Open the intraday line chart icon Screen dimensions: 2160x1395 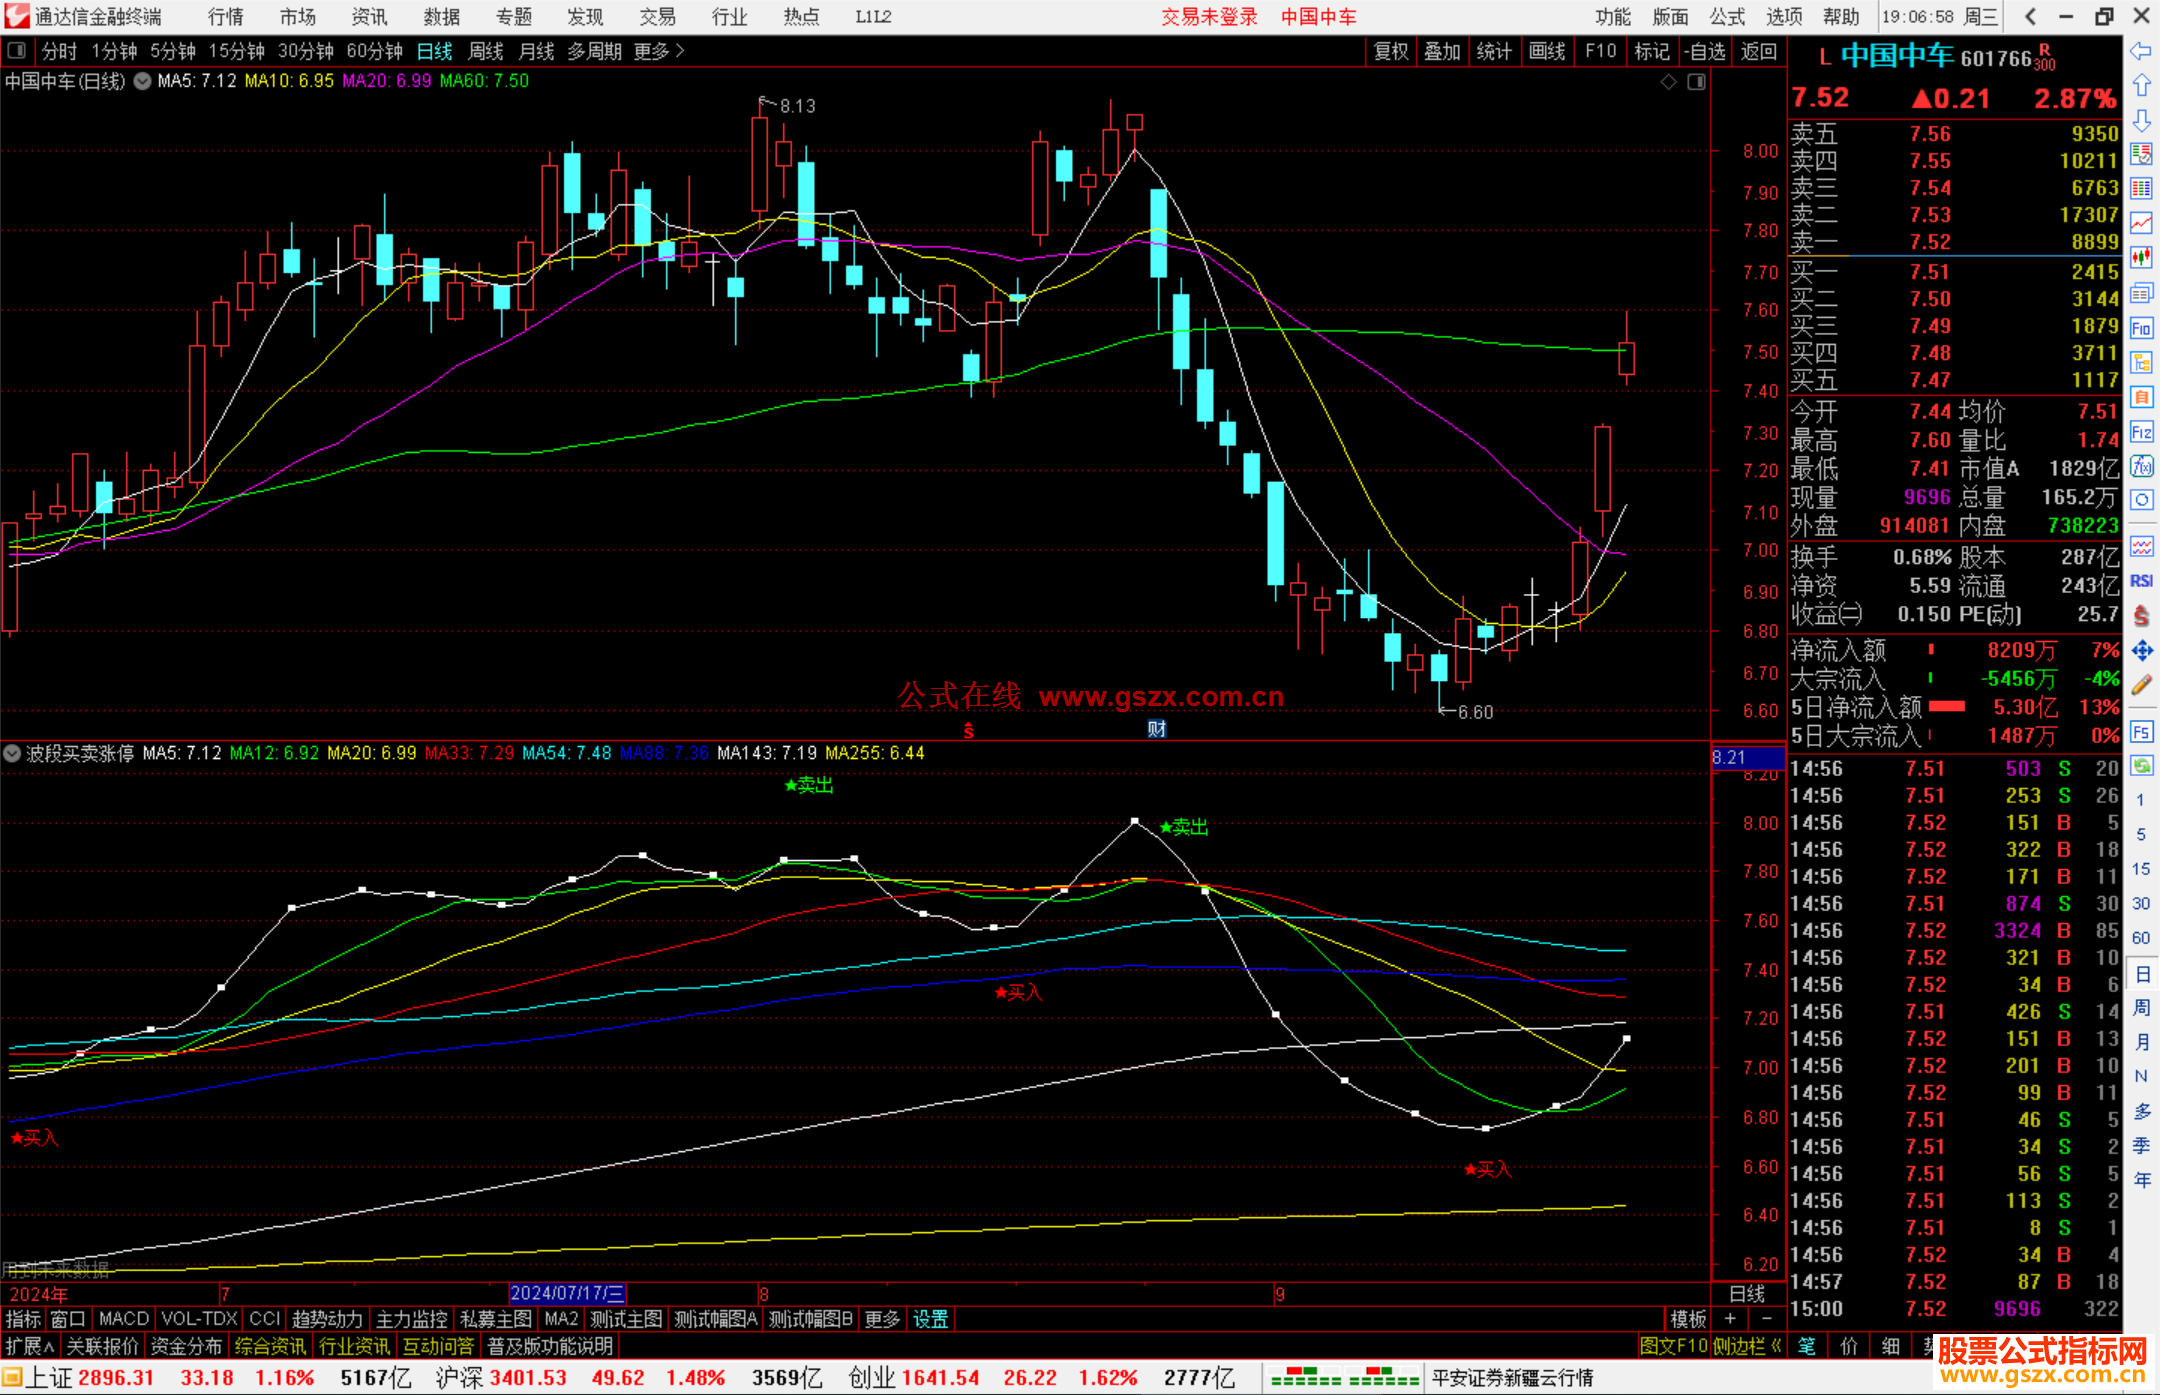pos(2141,223)
